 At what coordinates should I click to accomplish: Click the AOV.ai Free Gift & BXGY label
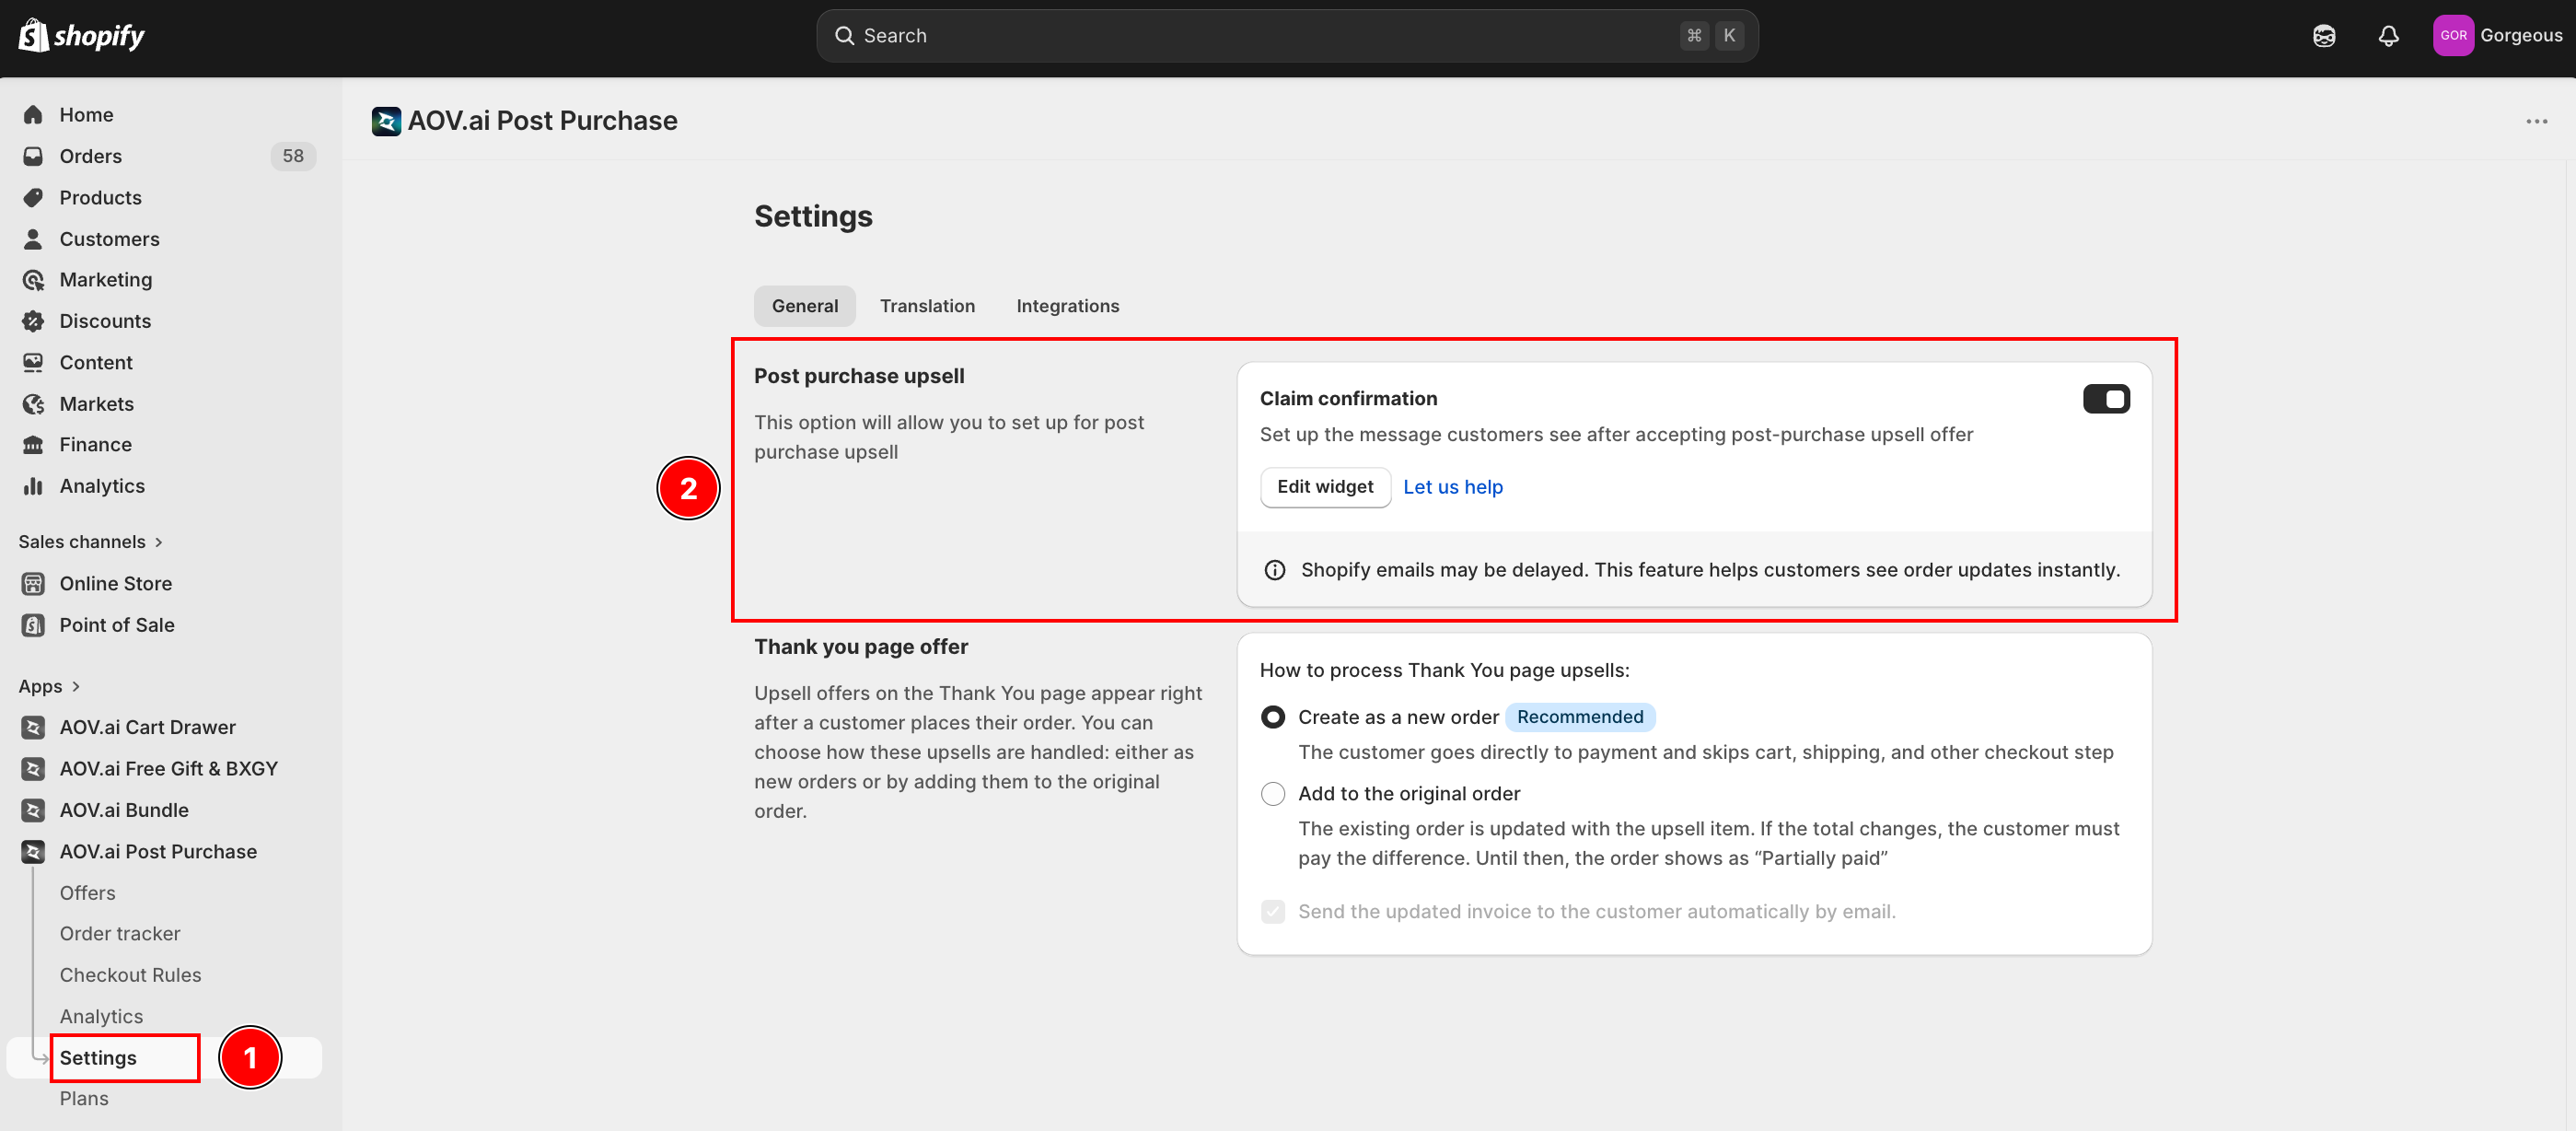(169, 768)
